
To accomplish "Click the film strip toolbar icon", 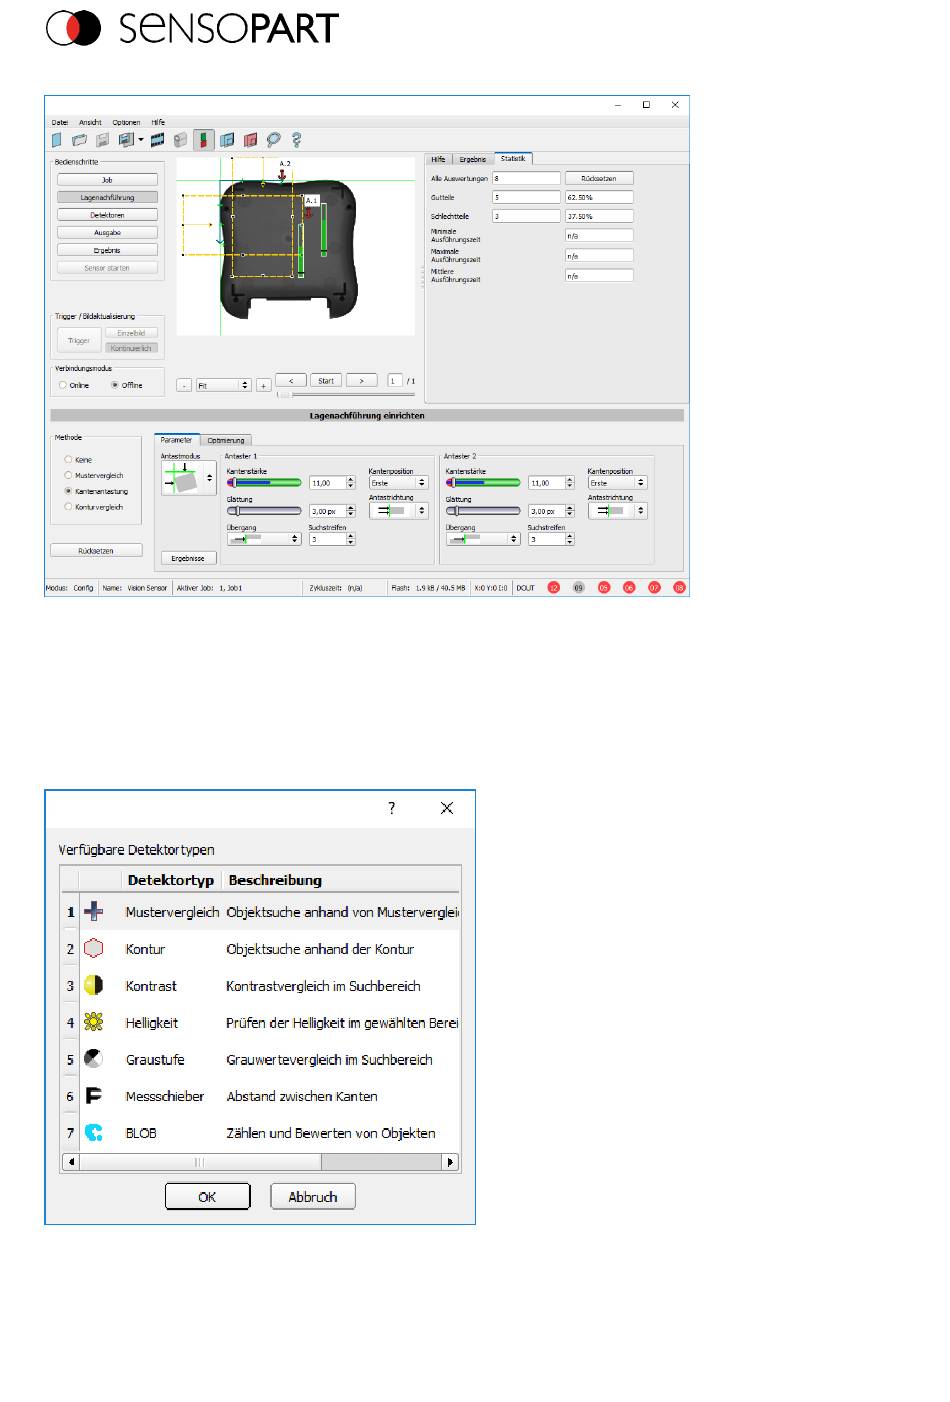I will (x=158, y=140).
